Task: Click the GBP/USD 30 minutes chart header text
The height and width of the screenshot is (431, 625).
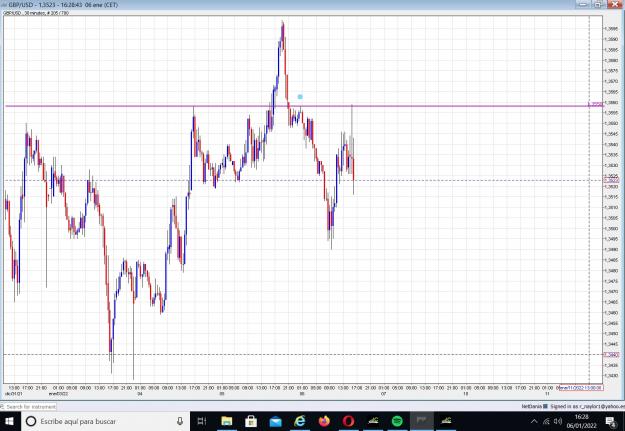Action: tap(36, 13)
